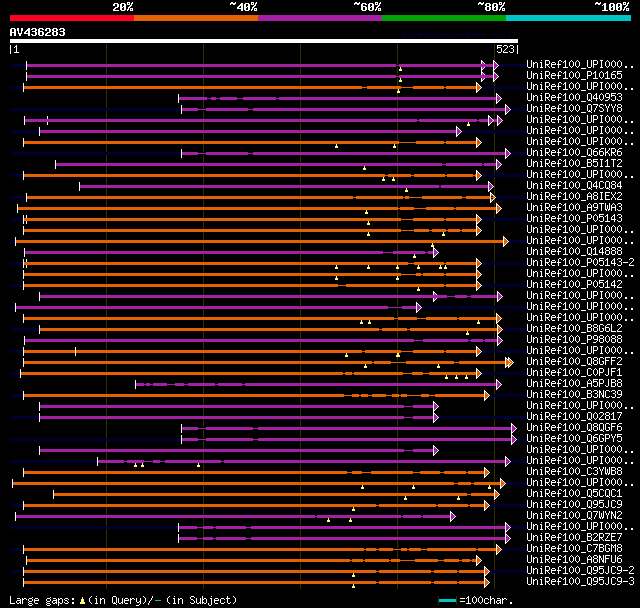Click the red 20% legend segment

72,18
